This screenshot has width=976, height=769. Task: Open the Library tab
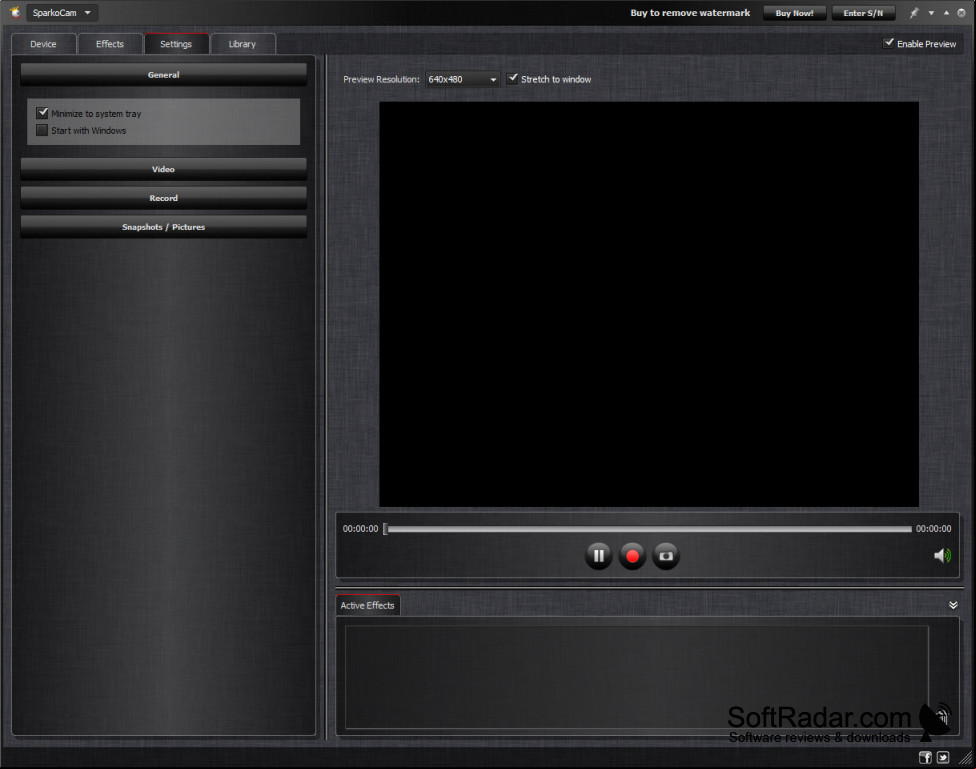coord(242,44)
